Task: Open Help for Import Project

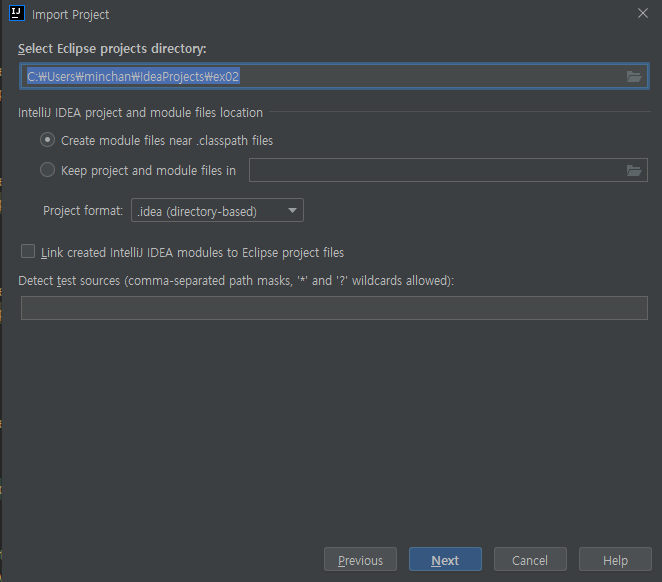Action: (x=615, y=559)
